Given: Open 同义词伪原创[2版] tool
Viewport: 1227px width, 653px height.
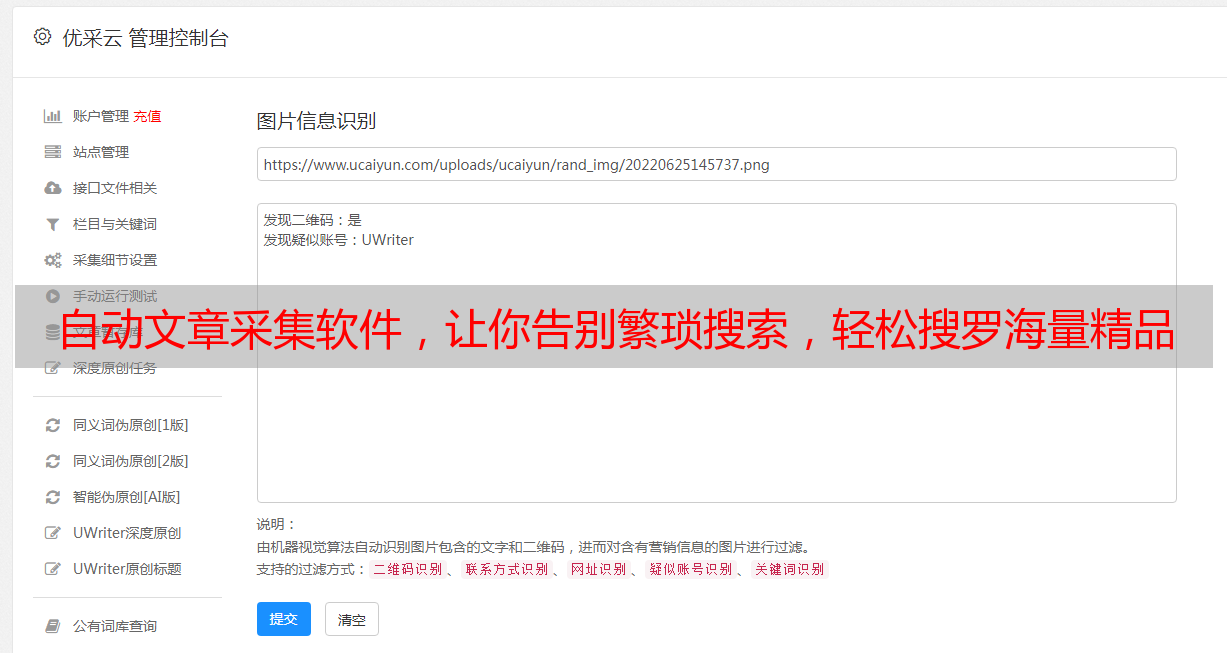Looking at the screenshot, I should click(x=131, y=461).
